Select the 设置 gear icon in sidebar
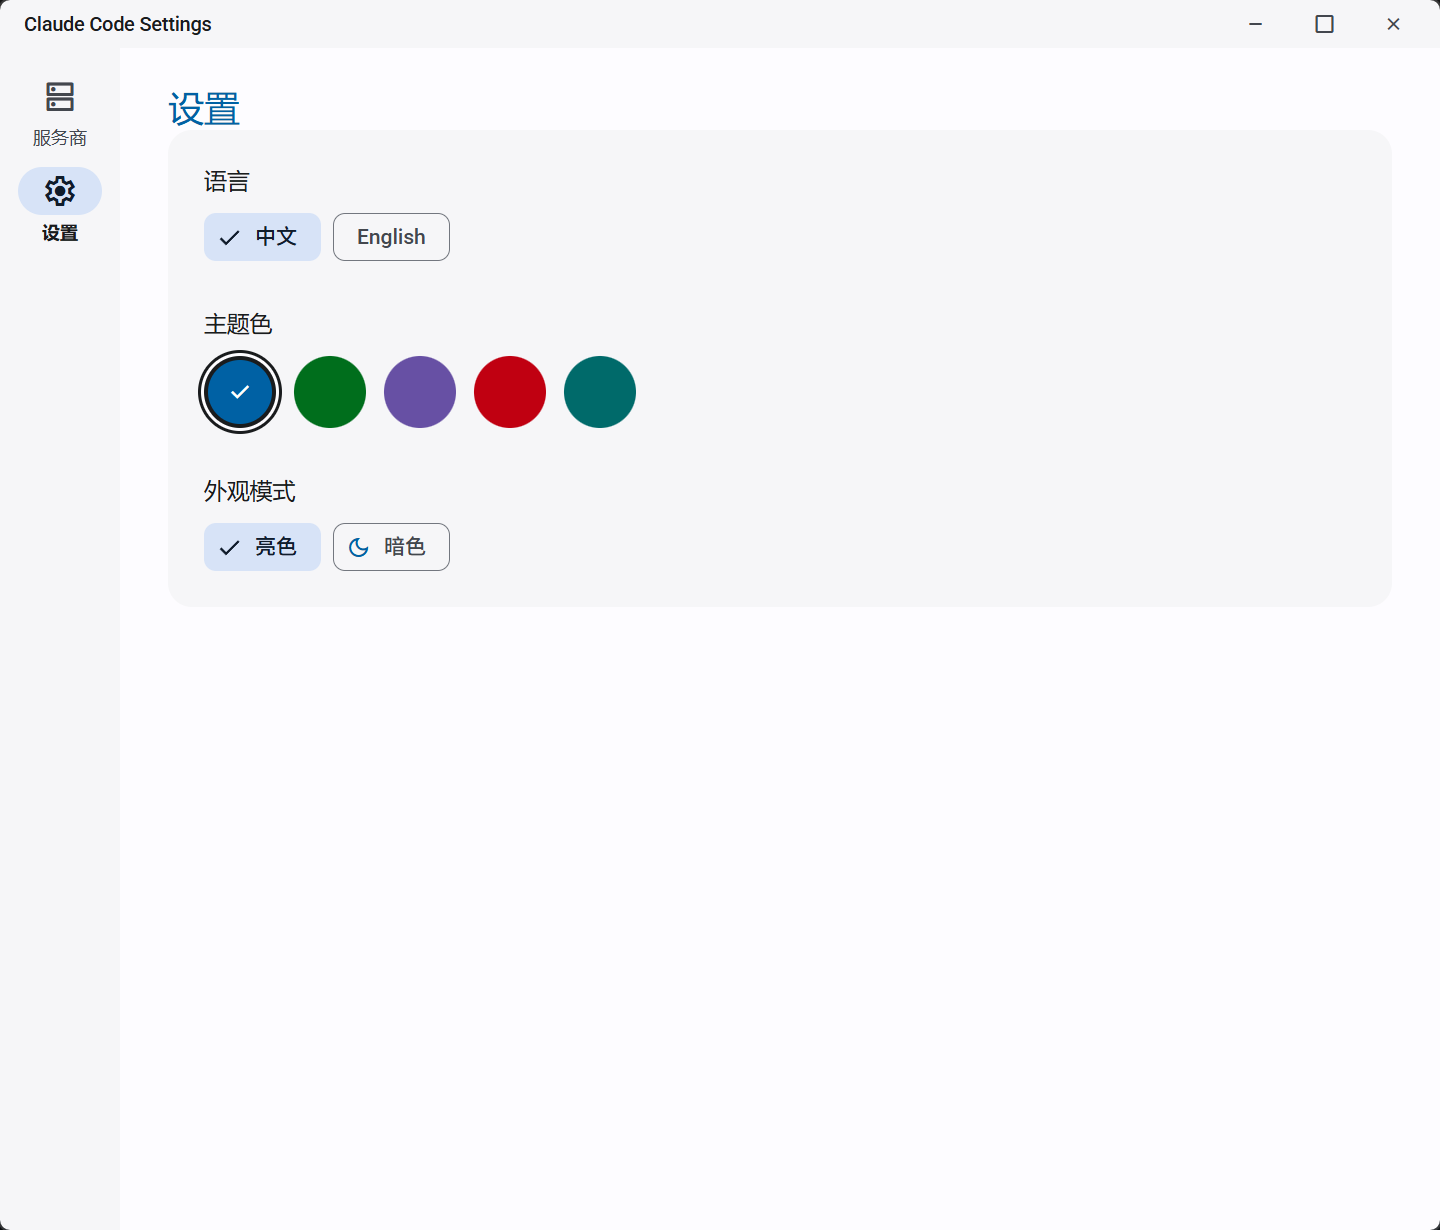Image resolution: width=1440 pixels, height=1230 pixels. click(60, 191)
